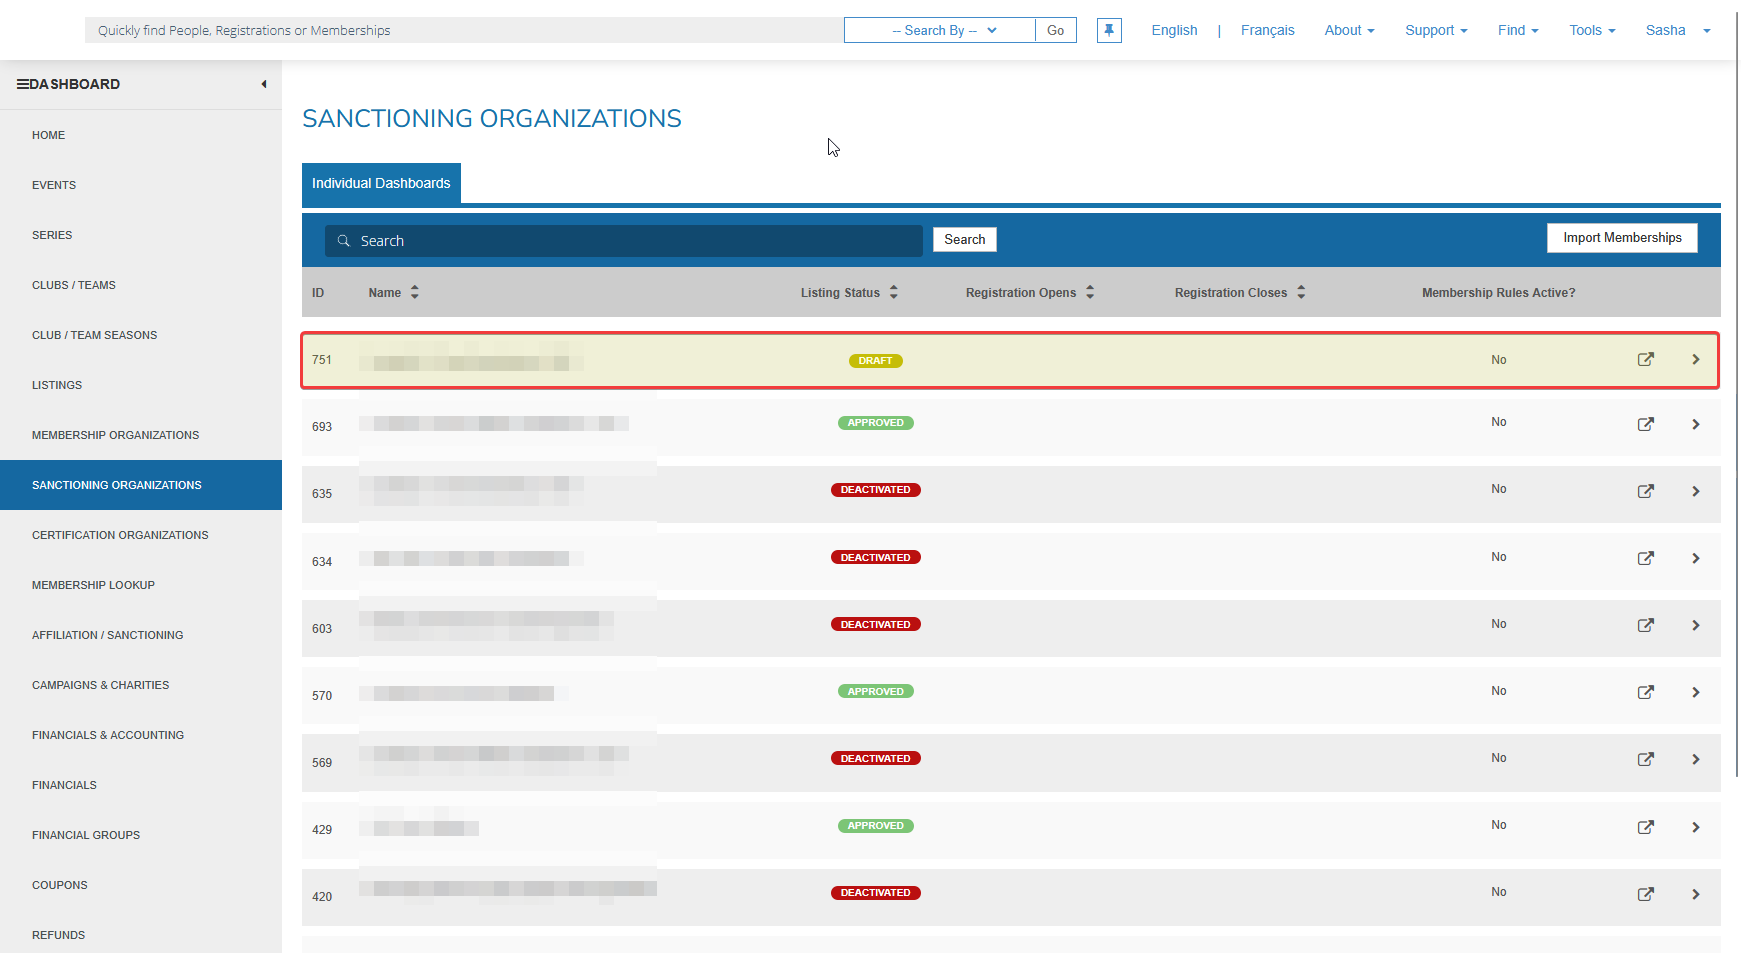Image resolution: width=1741 pixels, height=953 pixels.
Task: Sort by Registration Opens column
Action: coord(1090,292)
